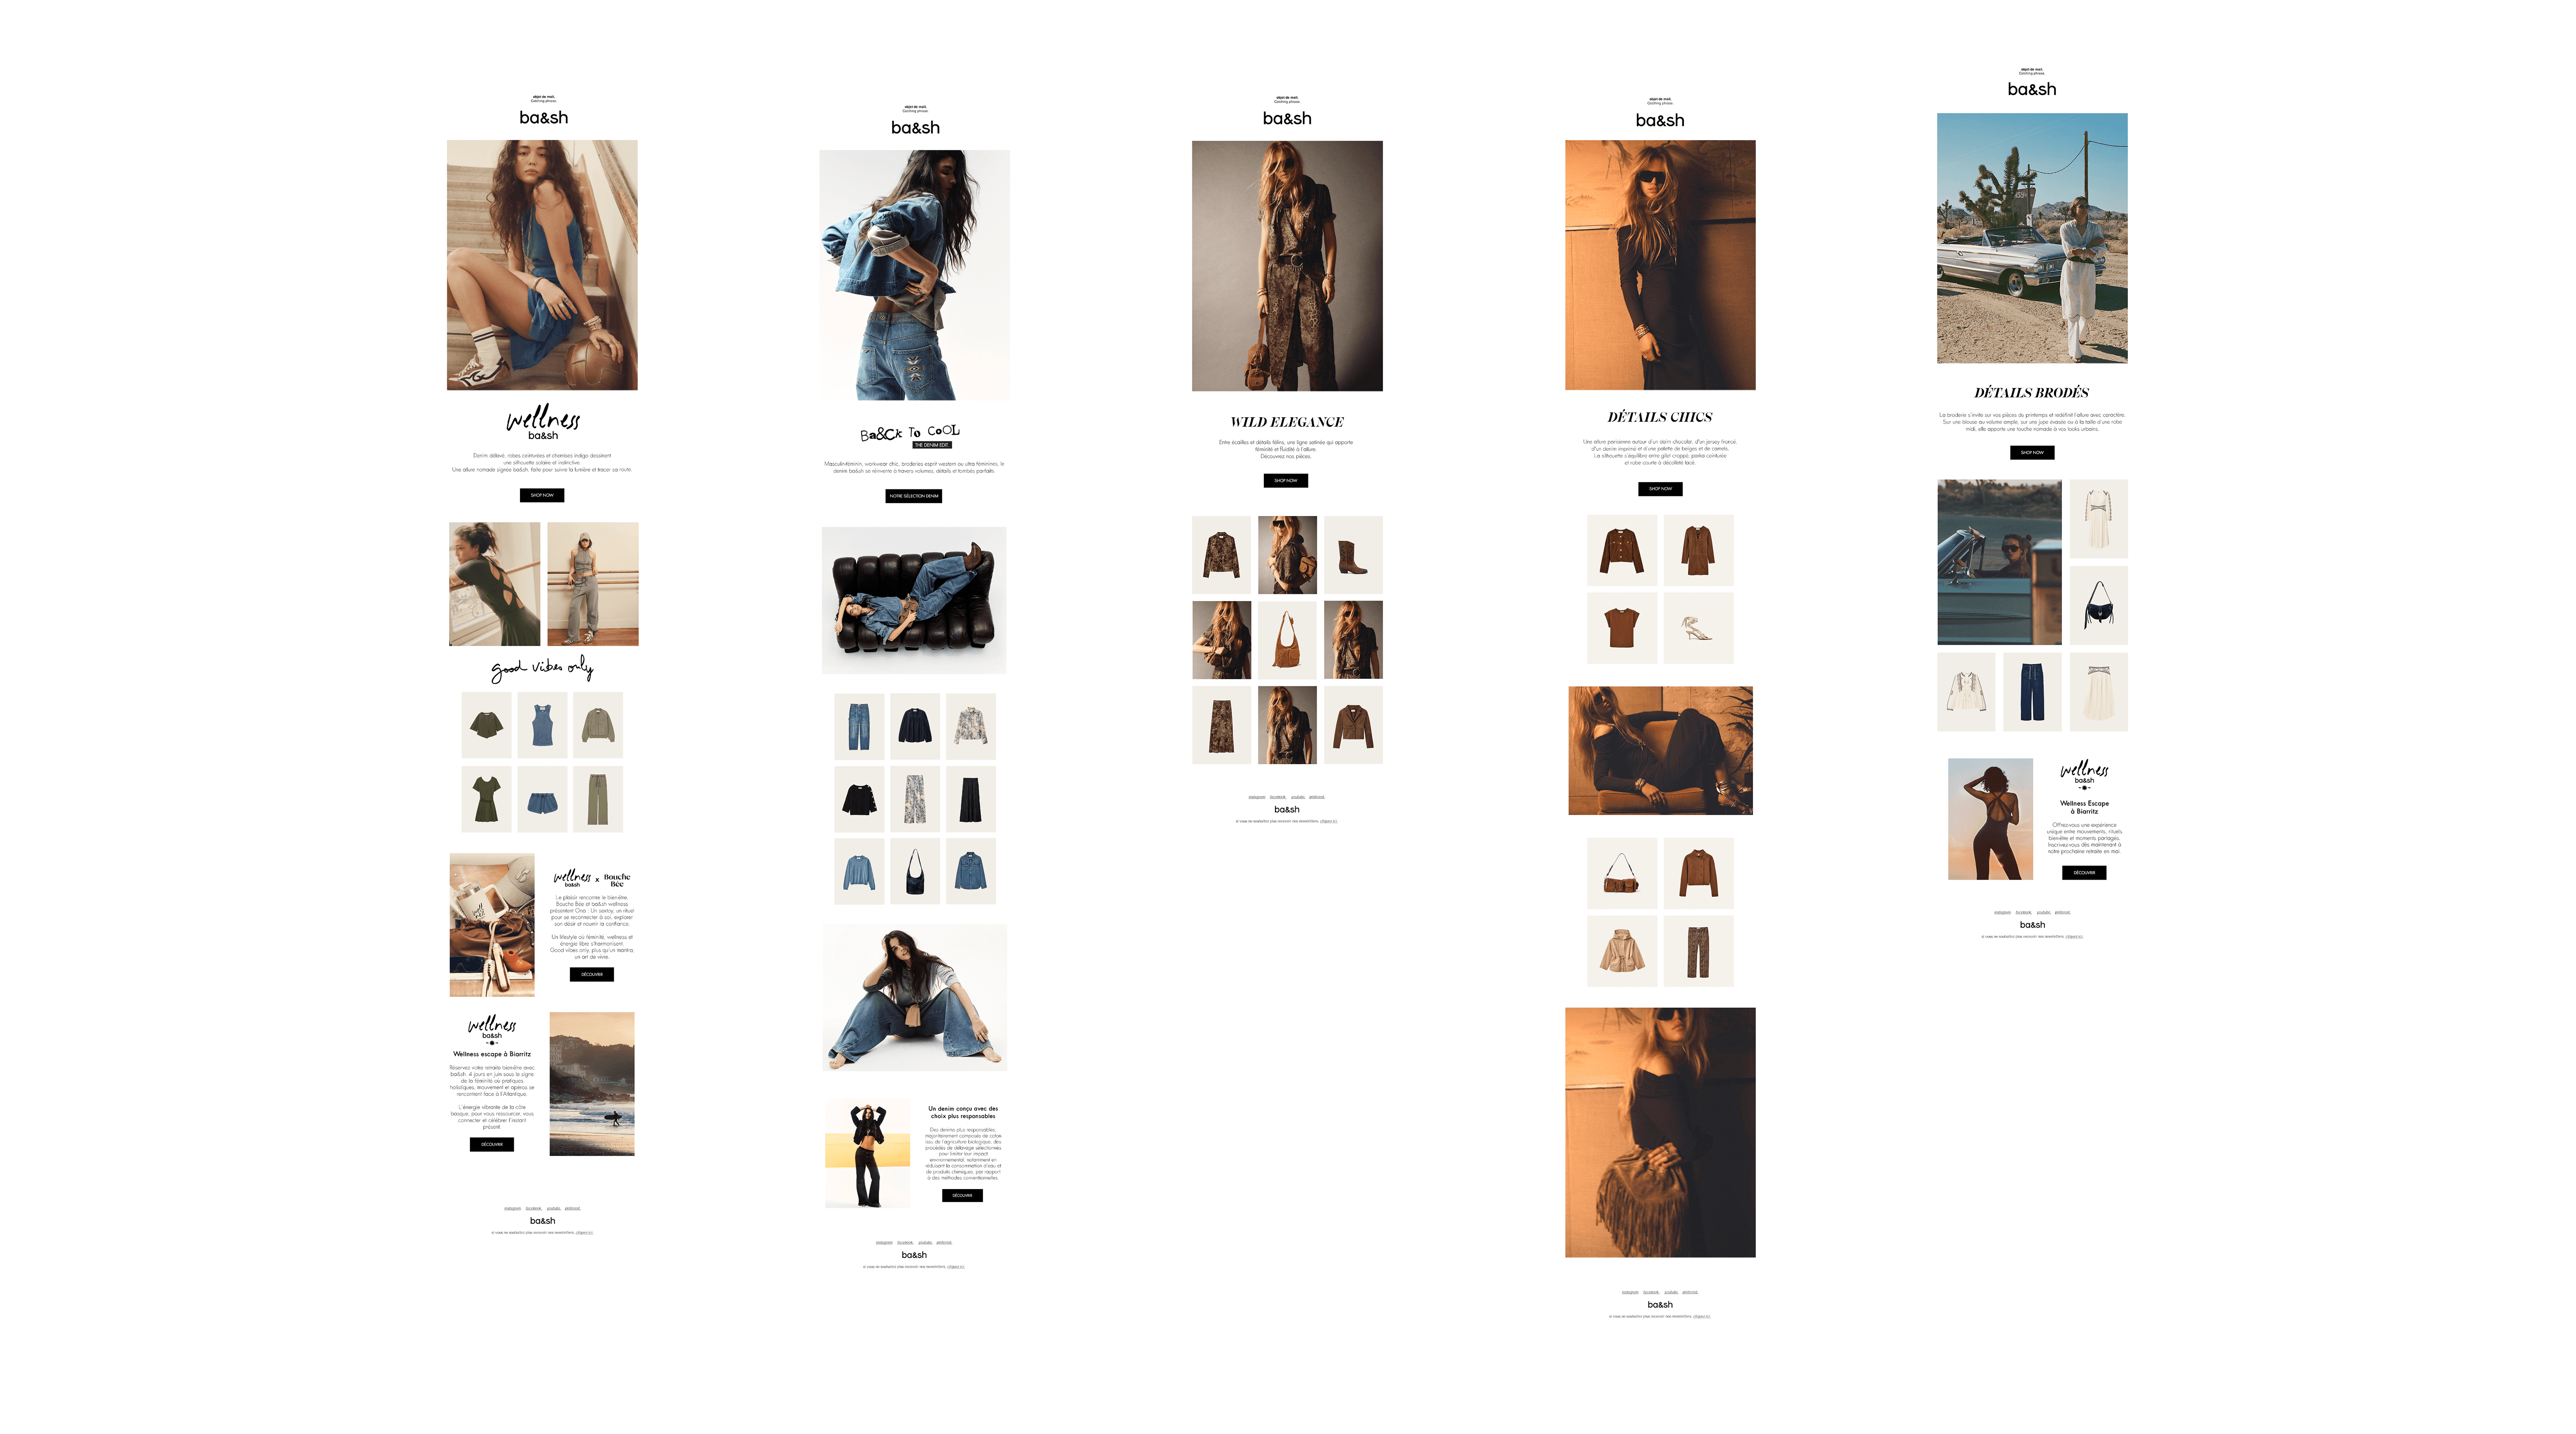Image resolution: width=2576 pixels, height=1434 pixels.
Task: Click the 'THE DENIM EDIT.' label
Action: coord(932,445)
